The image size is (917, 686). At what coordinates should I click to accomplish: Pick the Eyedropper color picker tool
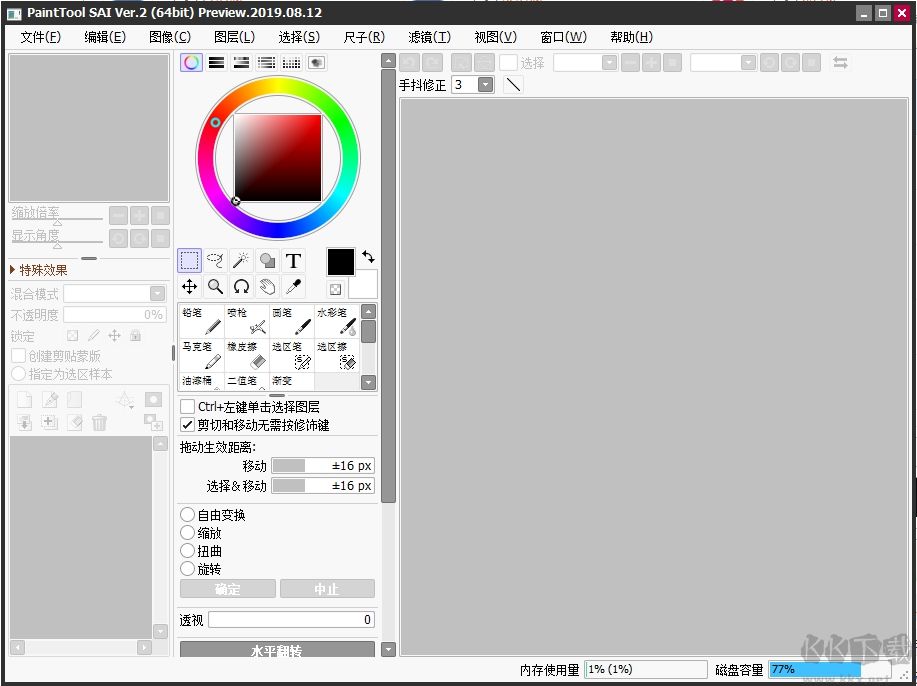coord(293,287)
